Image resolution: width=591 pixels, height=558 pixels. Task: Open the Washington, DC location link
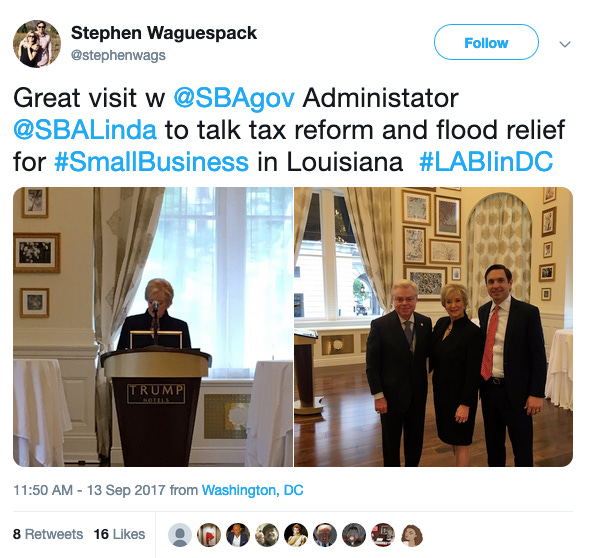point(253,490)
